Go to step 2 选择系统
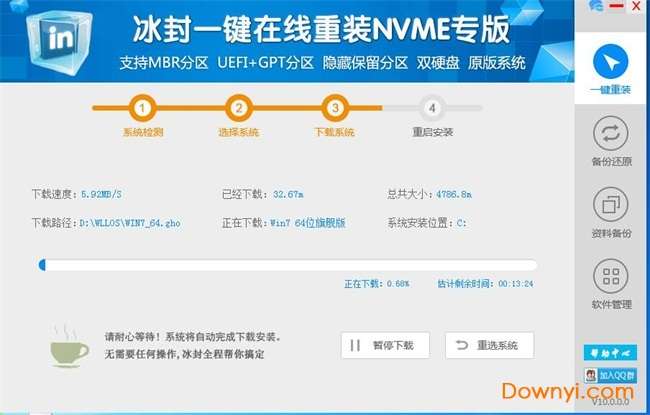Viewport: 650px width, 415px height. click(x=239, y=108)
